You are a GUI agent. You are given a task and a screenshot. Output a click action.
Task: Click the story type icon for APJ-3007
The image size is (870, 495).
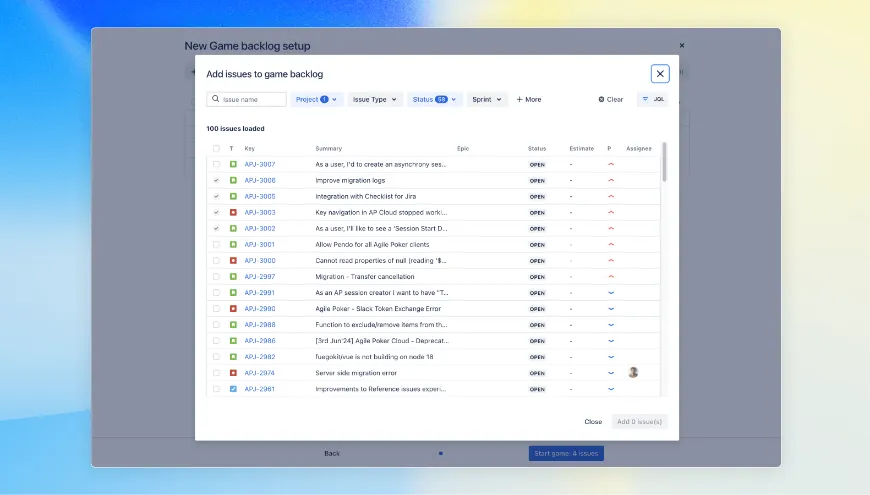233,164
